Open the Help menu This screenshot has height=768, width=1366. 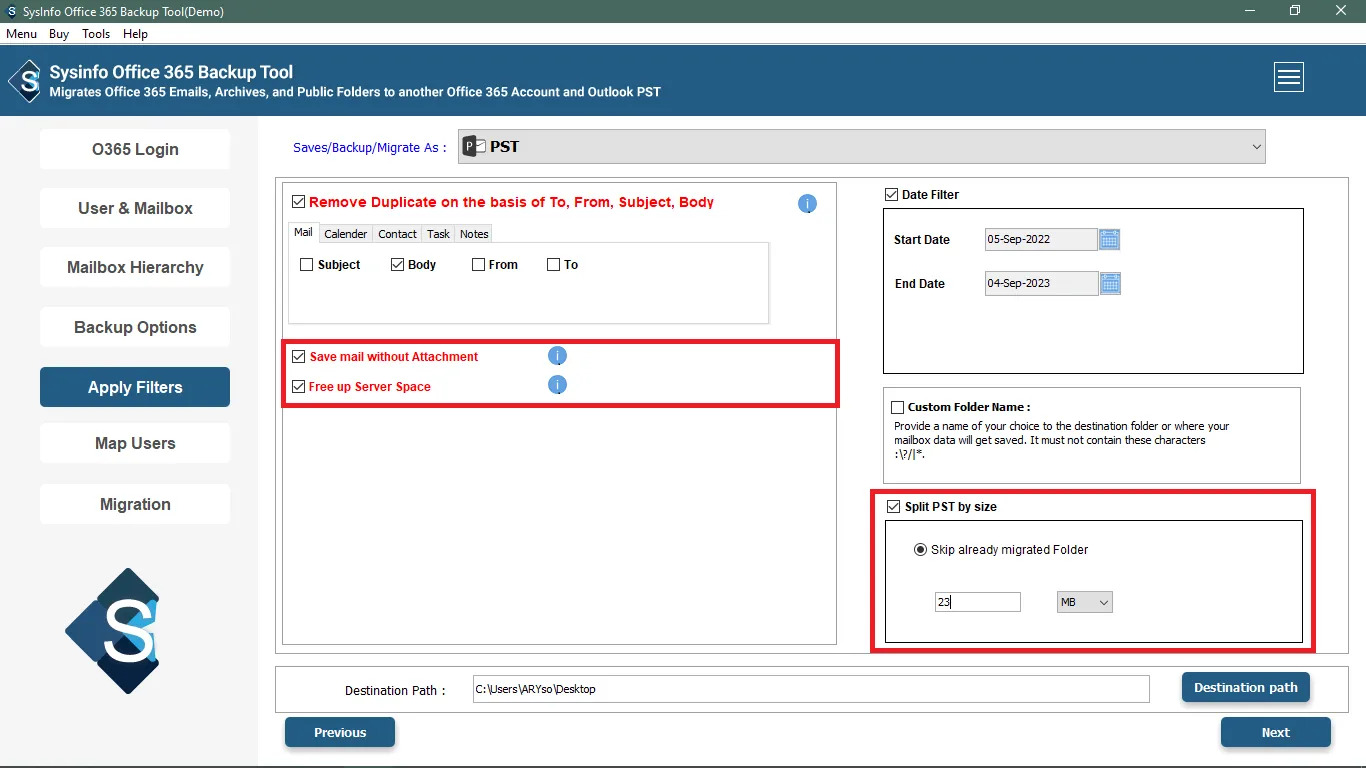point(135,34)
